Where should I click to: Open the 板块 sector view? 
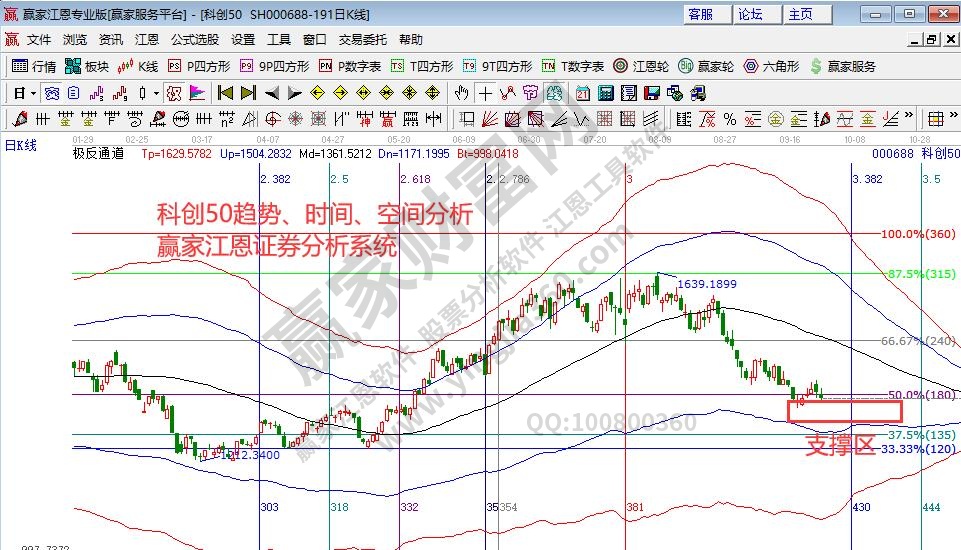pos(87,66)
